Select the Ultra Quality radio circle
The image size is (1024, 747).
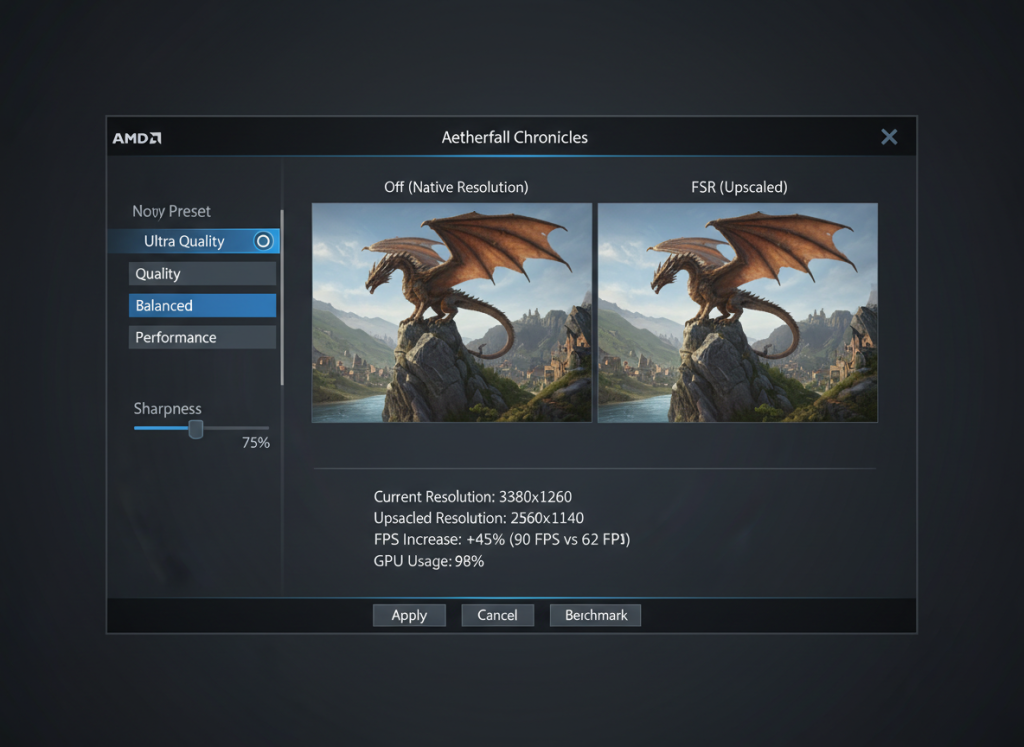[x=263, y=242]
